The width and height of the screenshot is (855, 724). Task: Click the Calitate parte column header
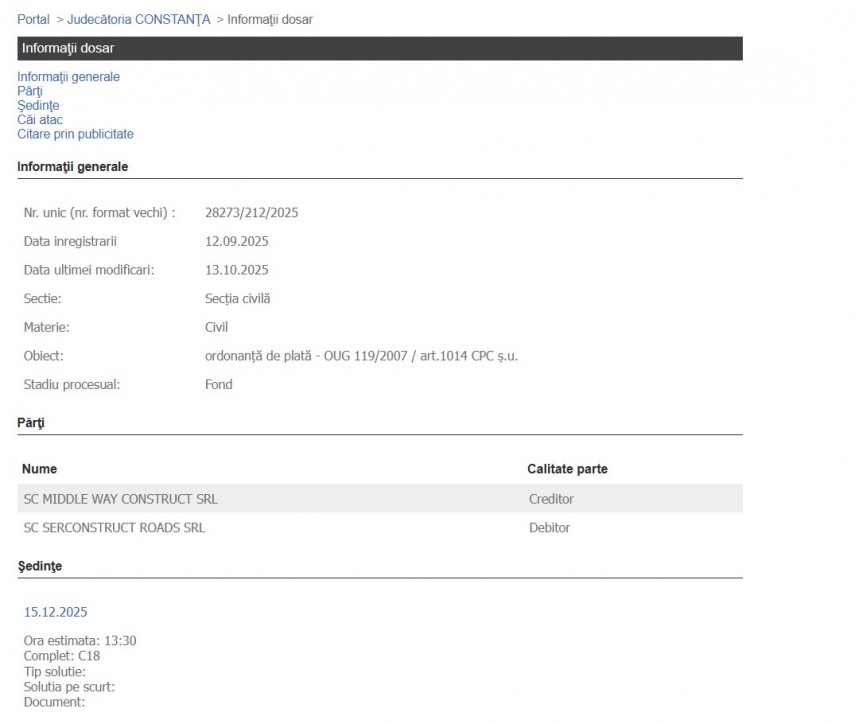[x=567, y=469]
